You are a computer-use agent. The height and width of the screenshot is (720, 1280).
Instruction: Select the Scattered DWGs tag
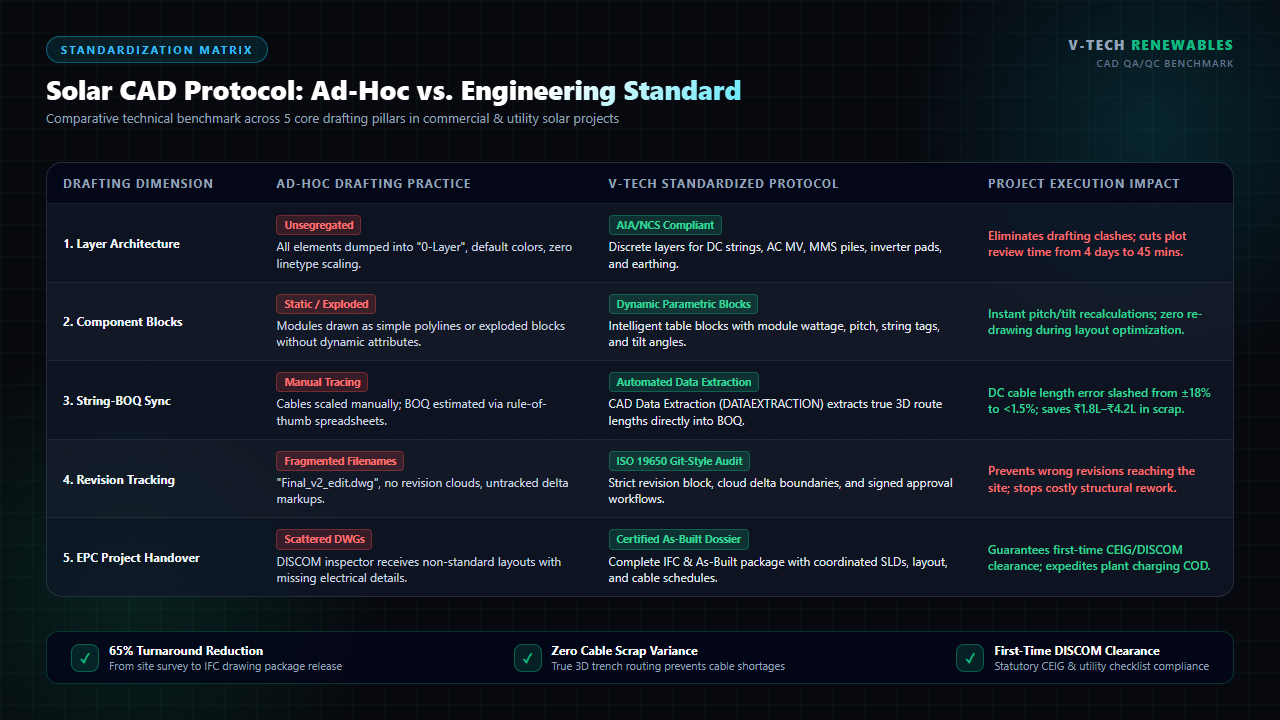324,539
